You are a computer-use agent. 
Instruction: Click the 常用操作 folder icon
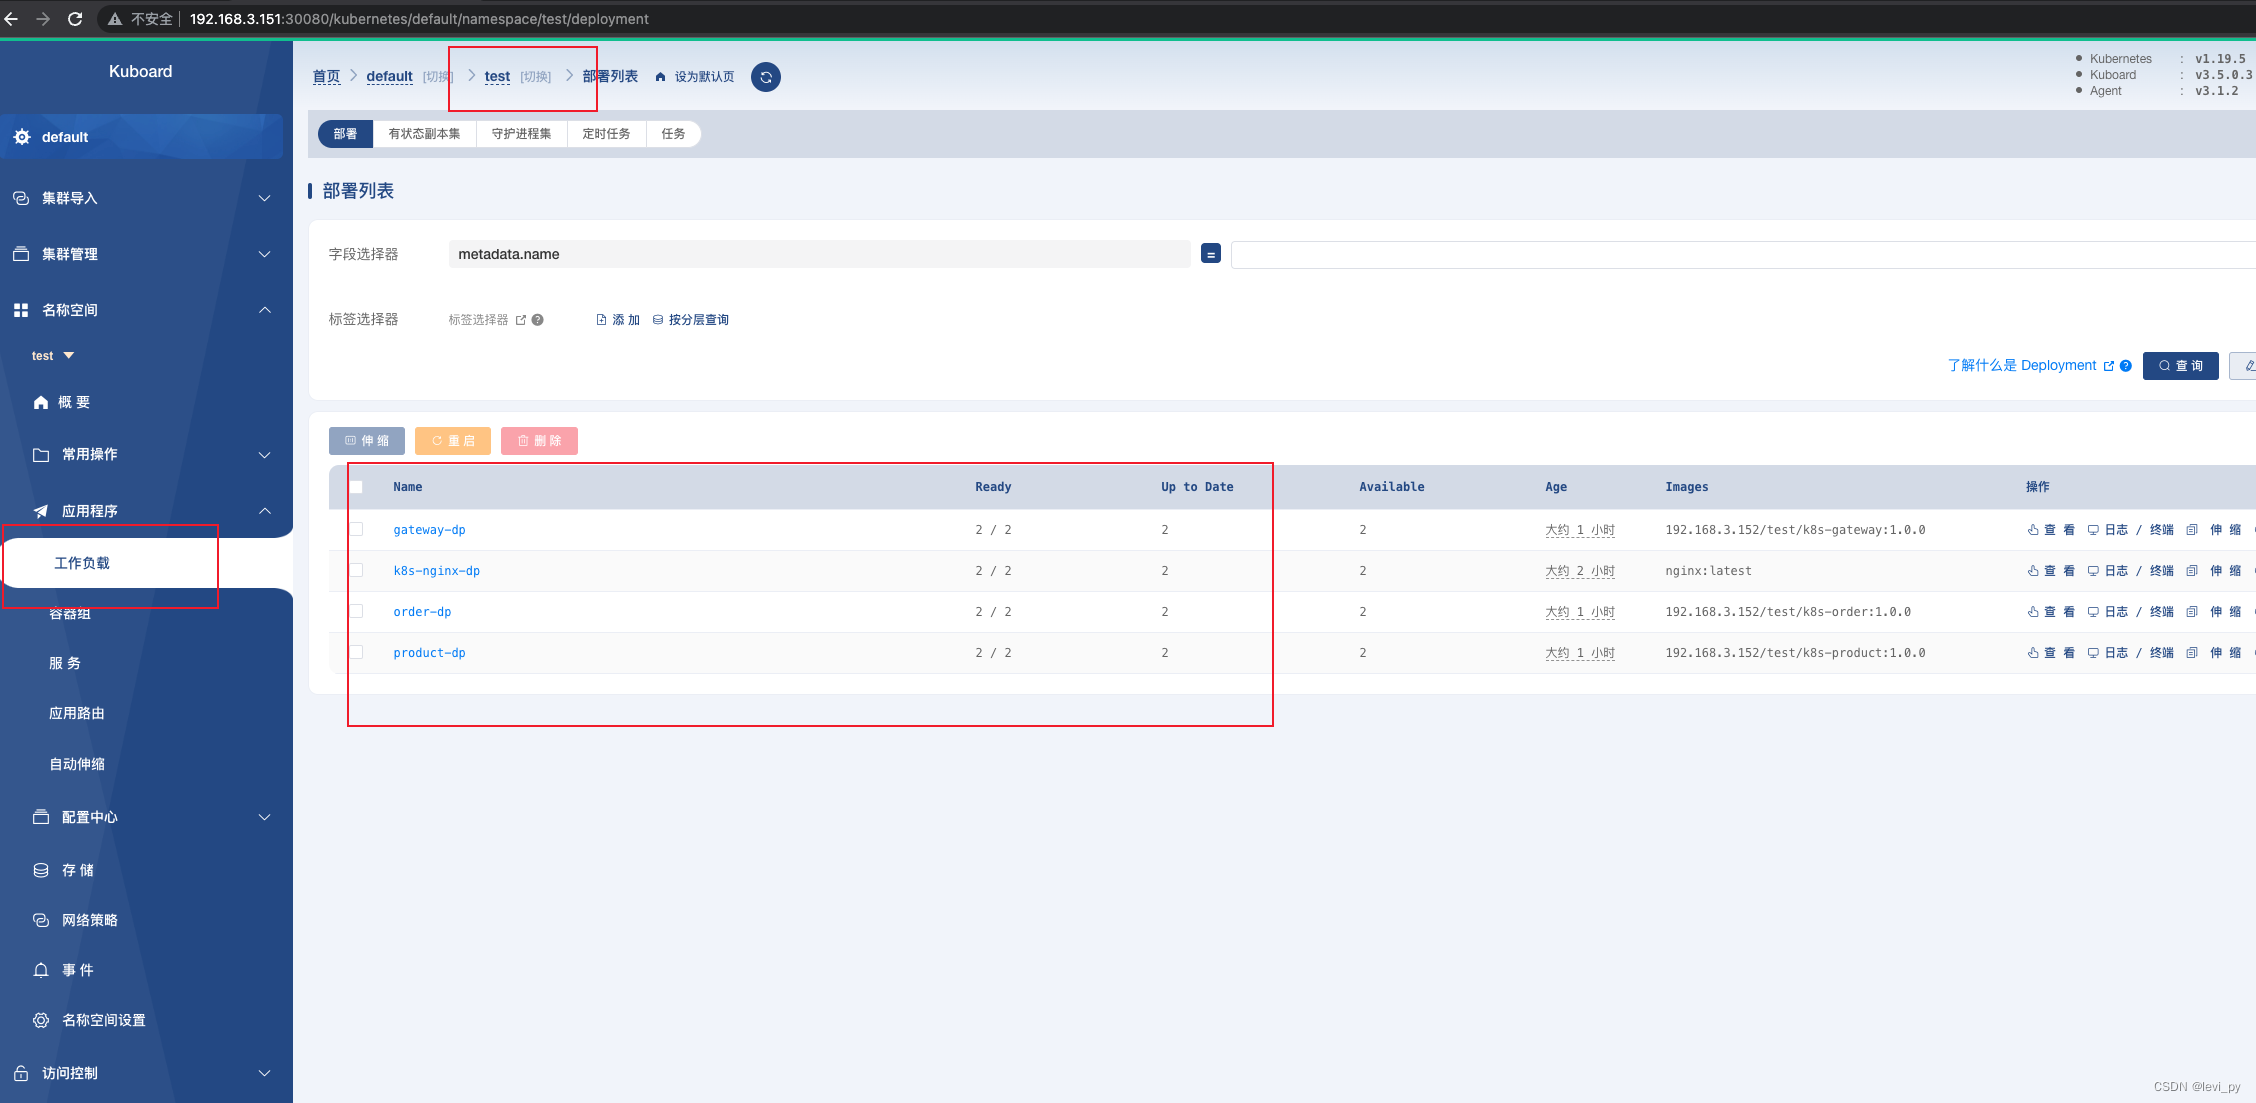(x=41, y=454)
